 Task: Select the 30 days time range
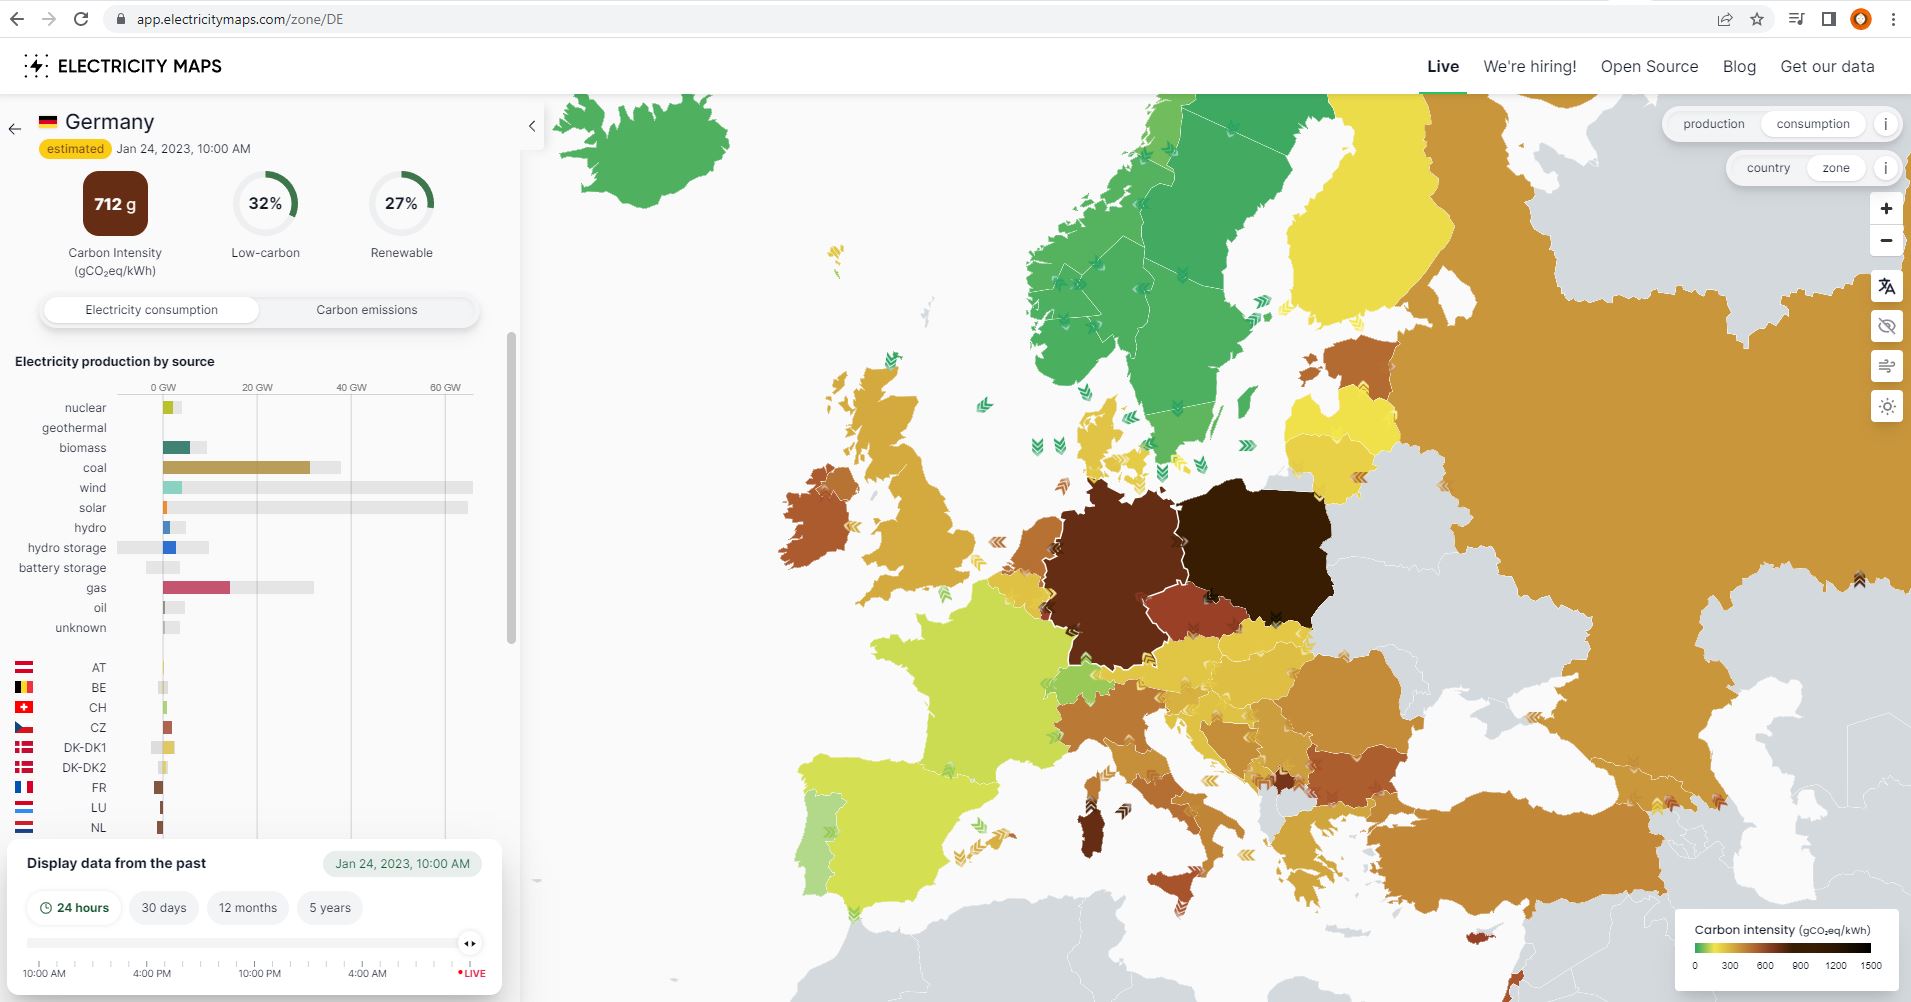(164, 908)
